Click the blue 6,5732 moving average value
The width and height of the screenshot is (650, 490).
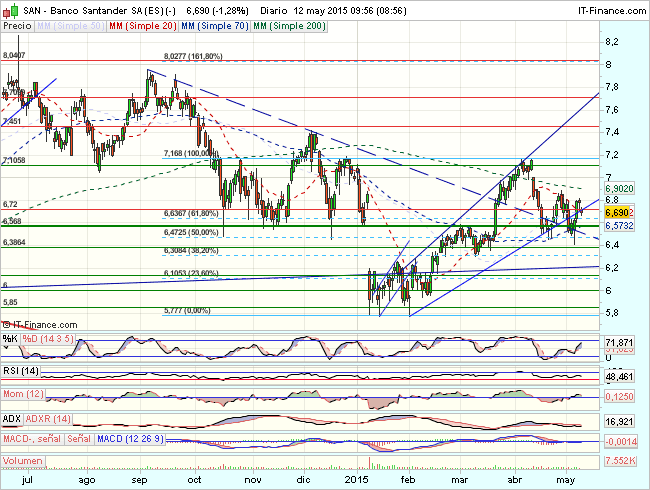click(x=619, y=226)
